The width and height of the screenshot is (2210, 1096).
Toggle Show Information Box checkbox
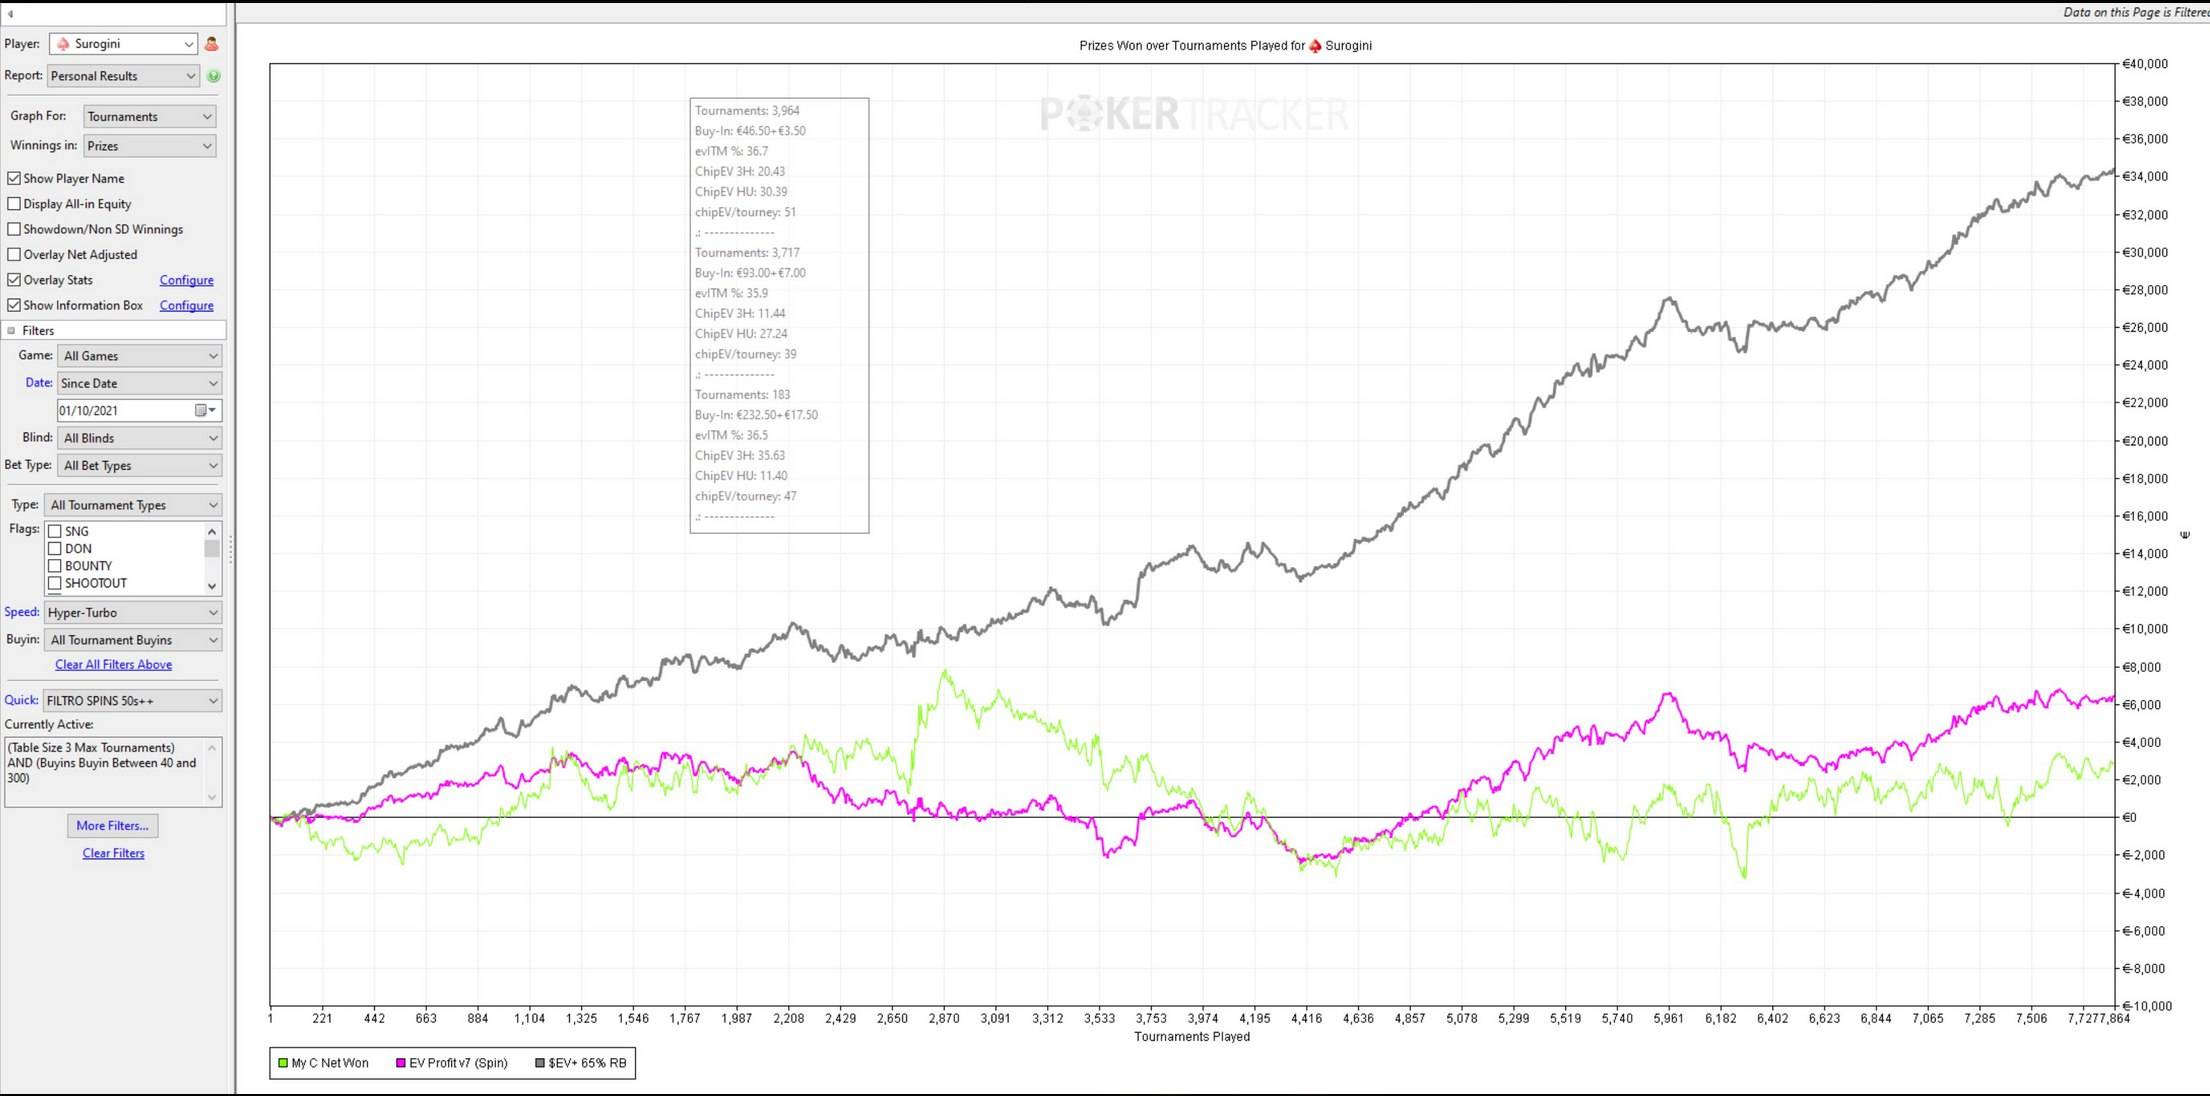(x=14, y=306)
